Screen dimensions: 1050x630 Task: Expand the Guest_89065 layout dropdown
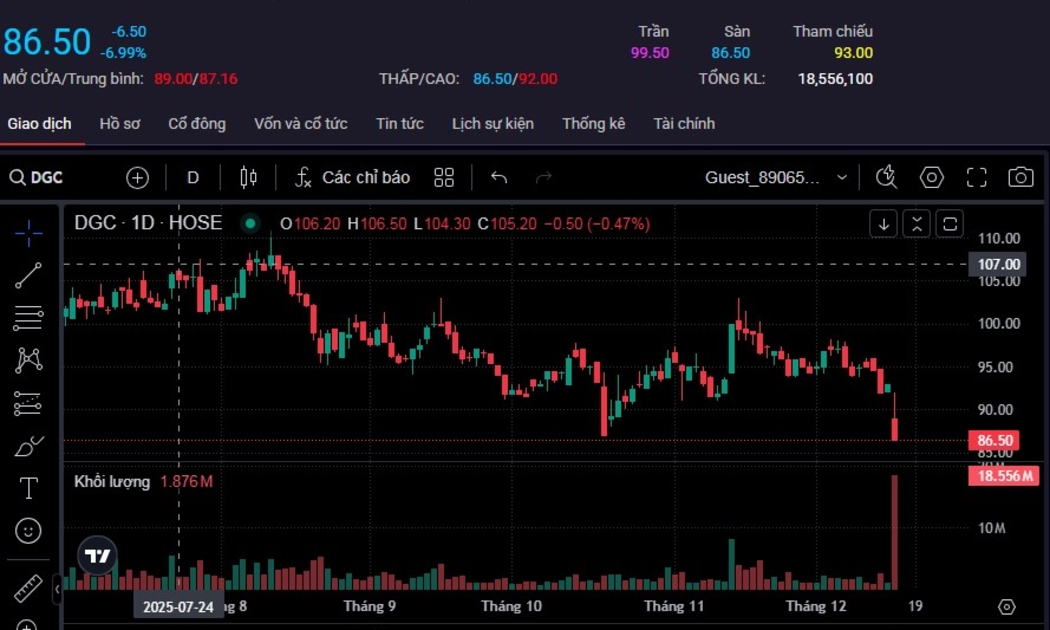coord(841,177)
